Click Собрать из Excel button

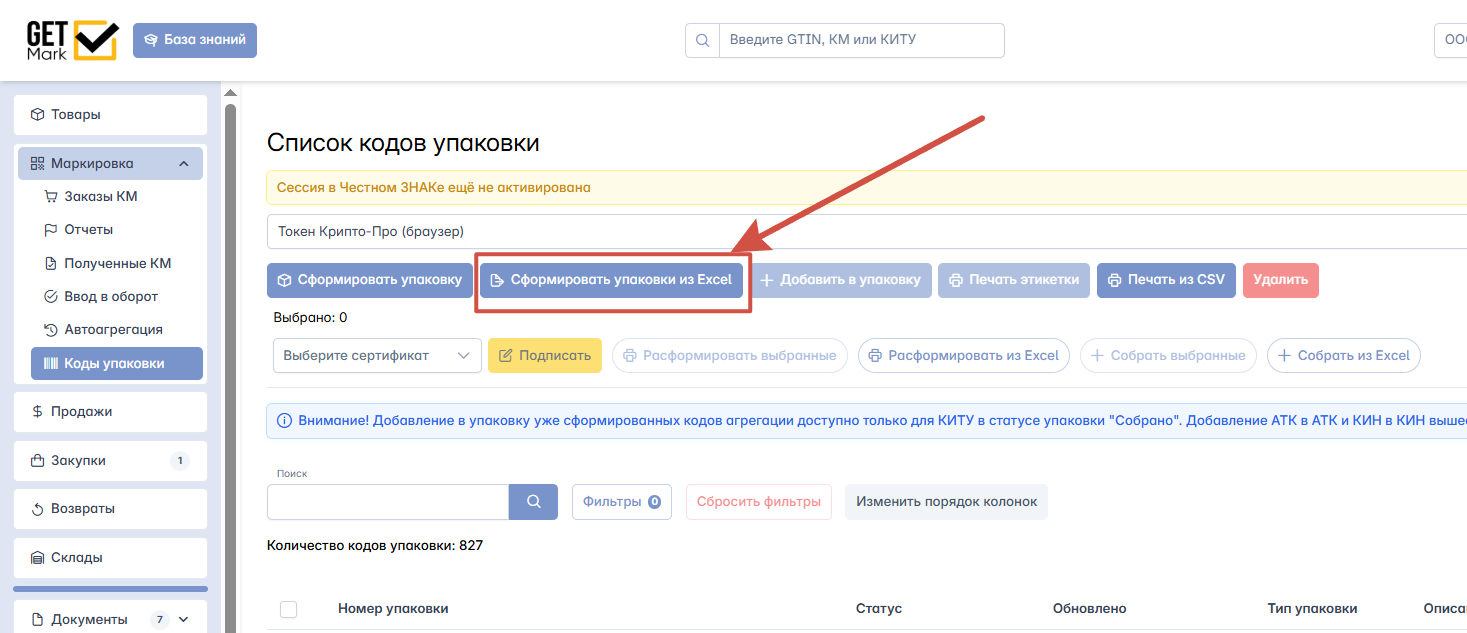[x=1344, y=355]
